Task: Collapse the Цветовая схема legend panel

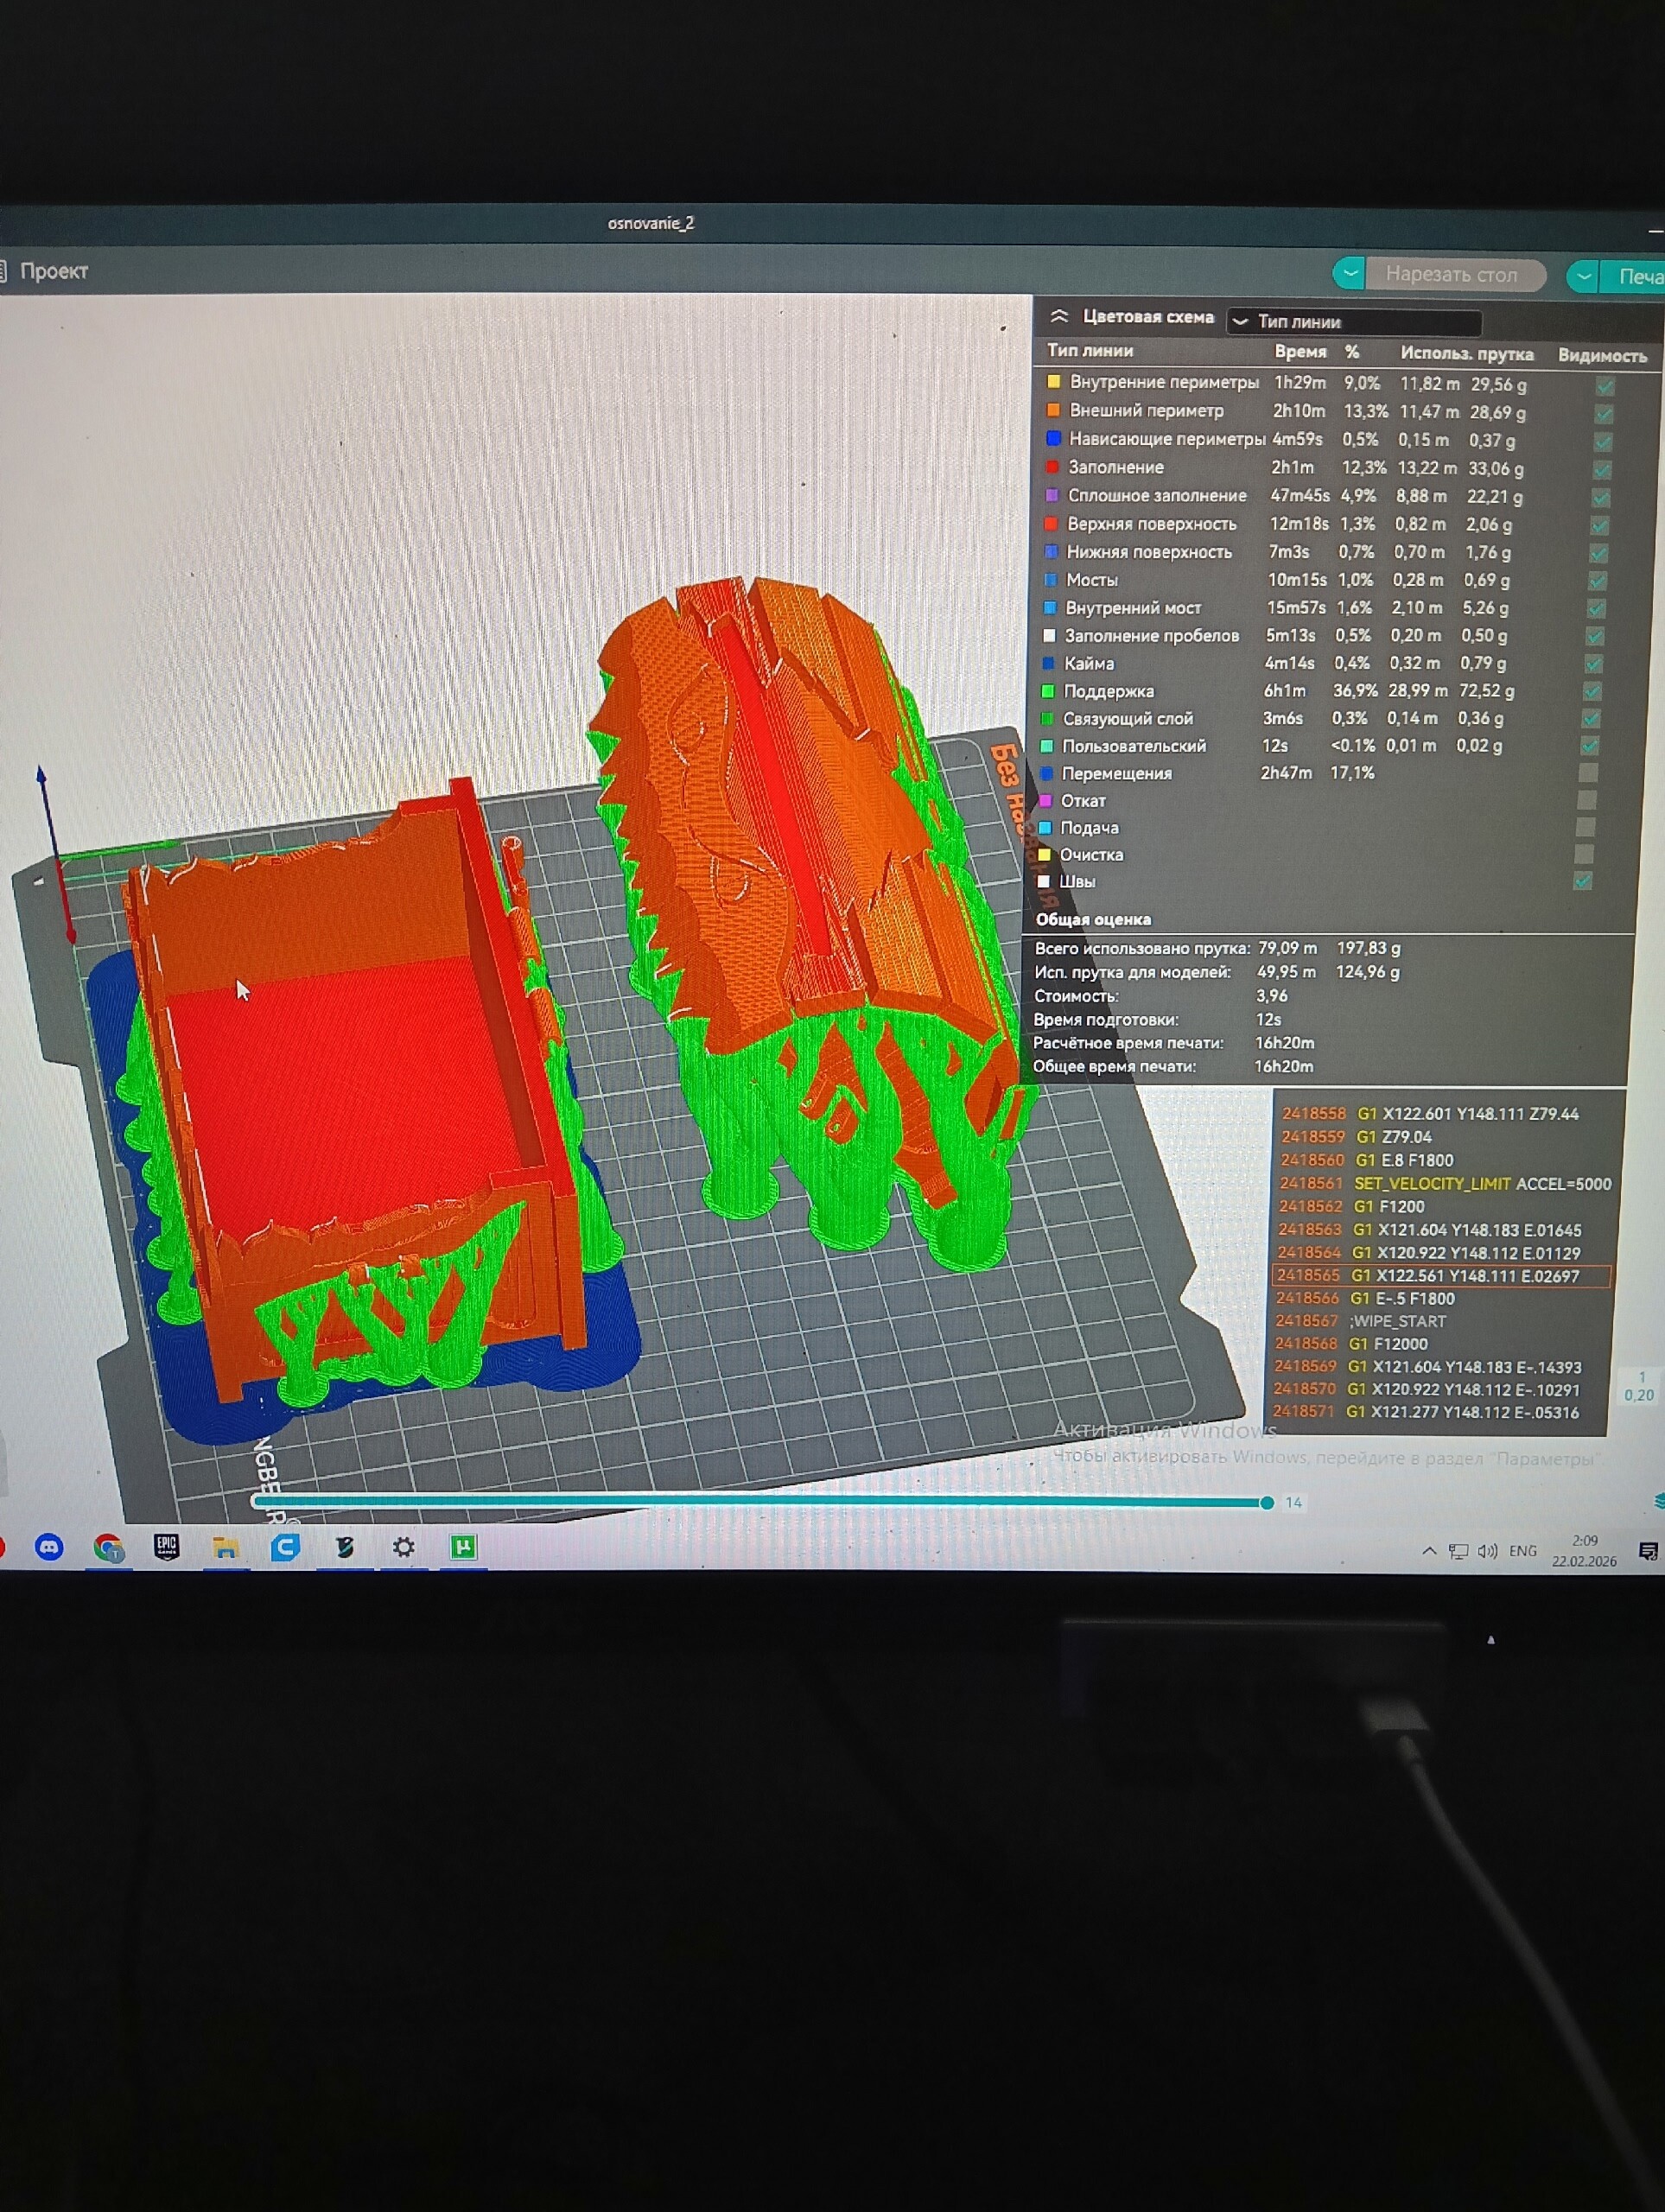Action: (x=1059, y=316)
